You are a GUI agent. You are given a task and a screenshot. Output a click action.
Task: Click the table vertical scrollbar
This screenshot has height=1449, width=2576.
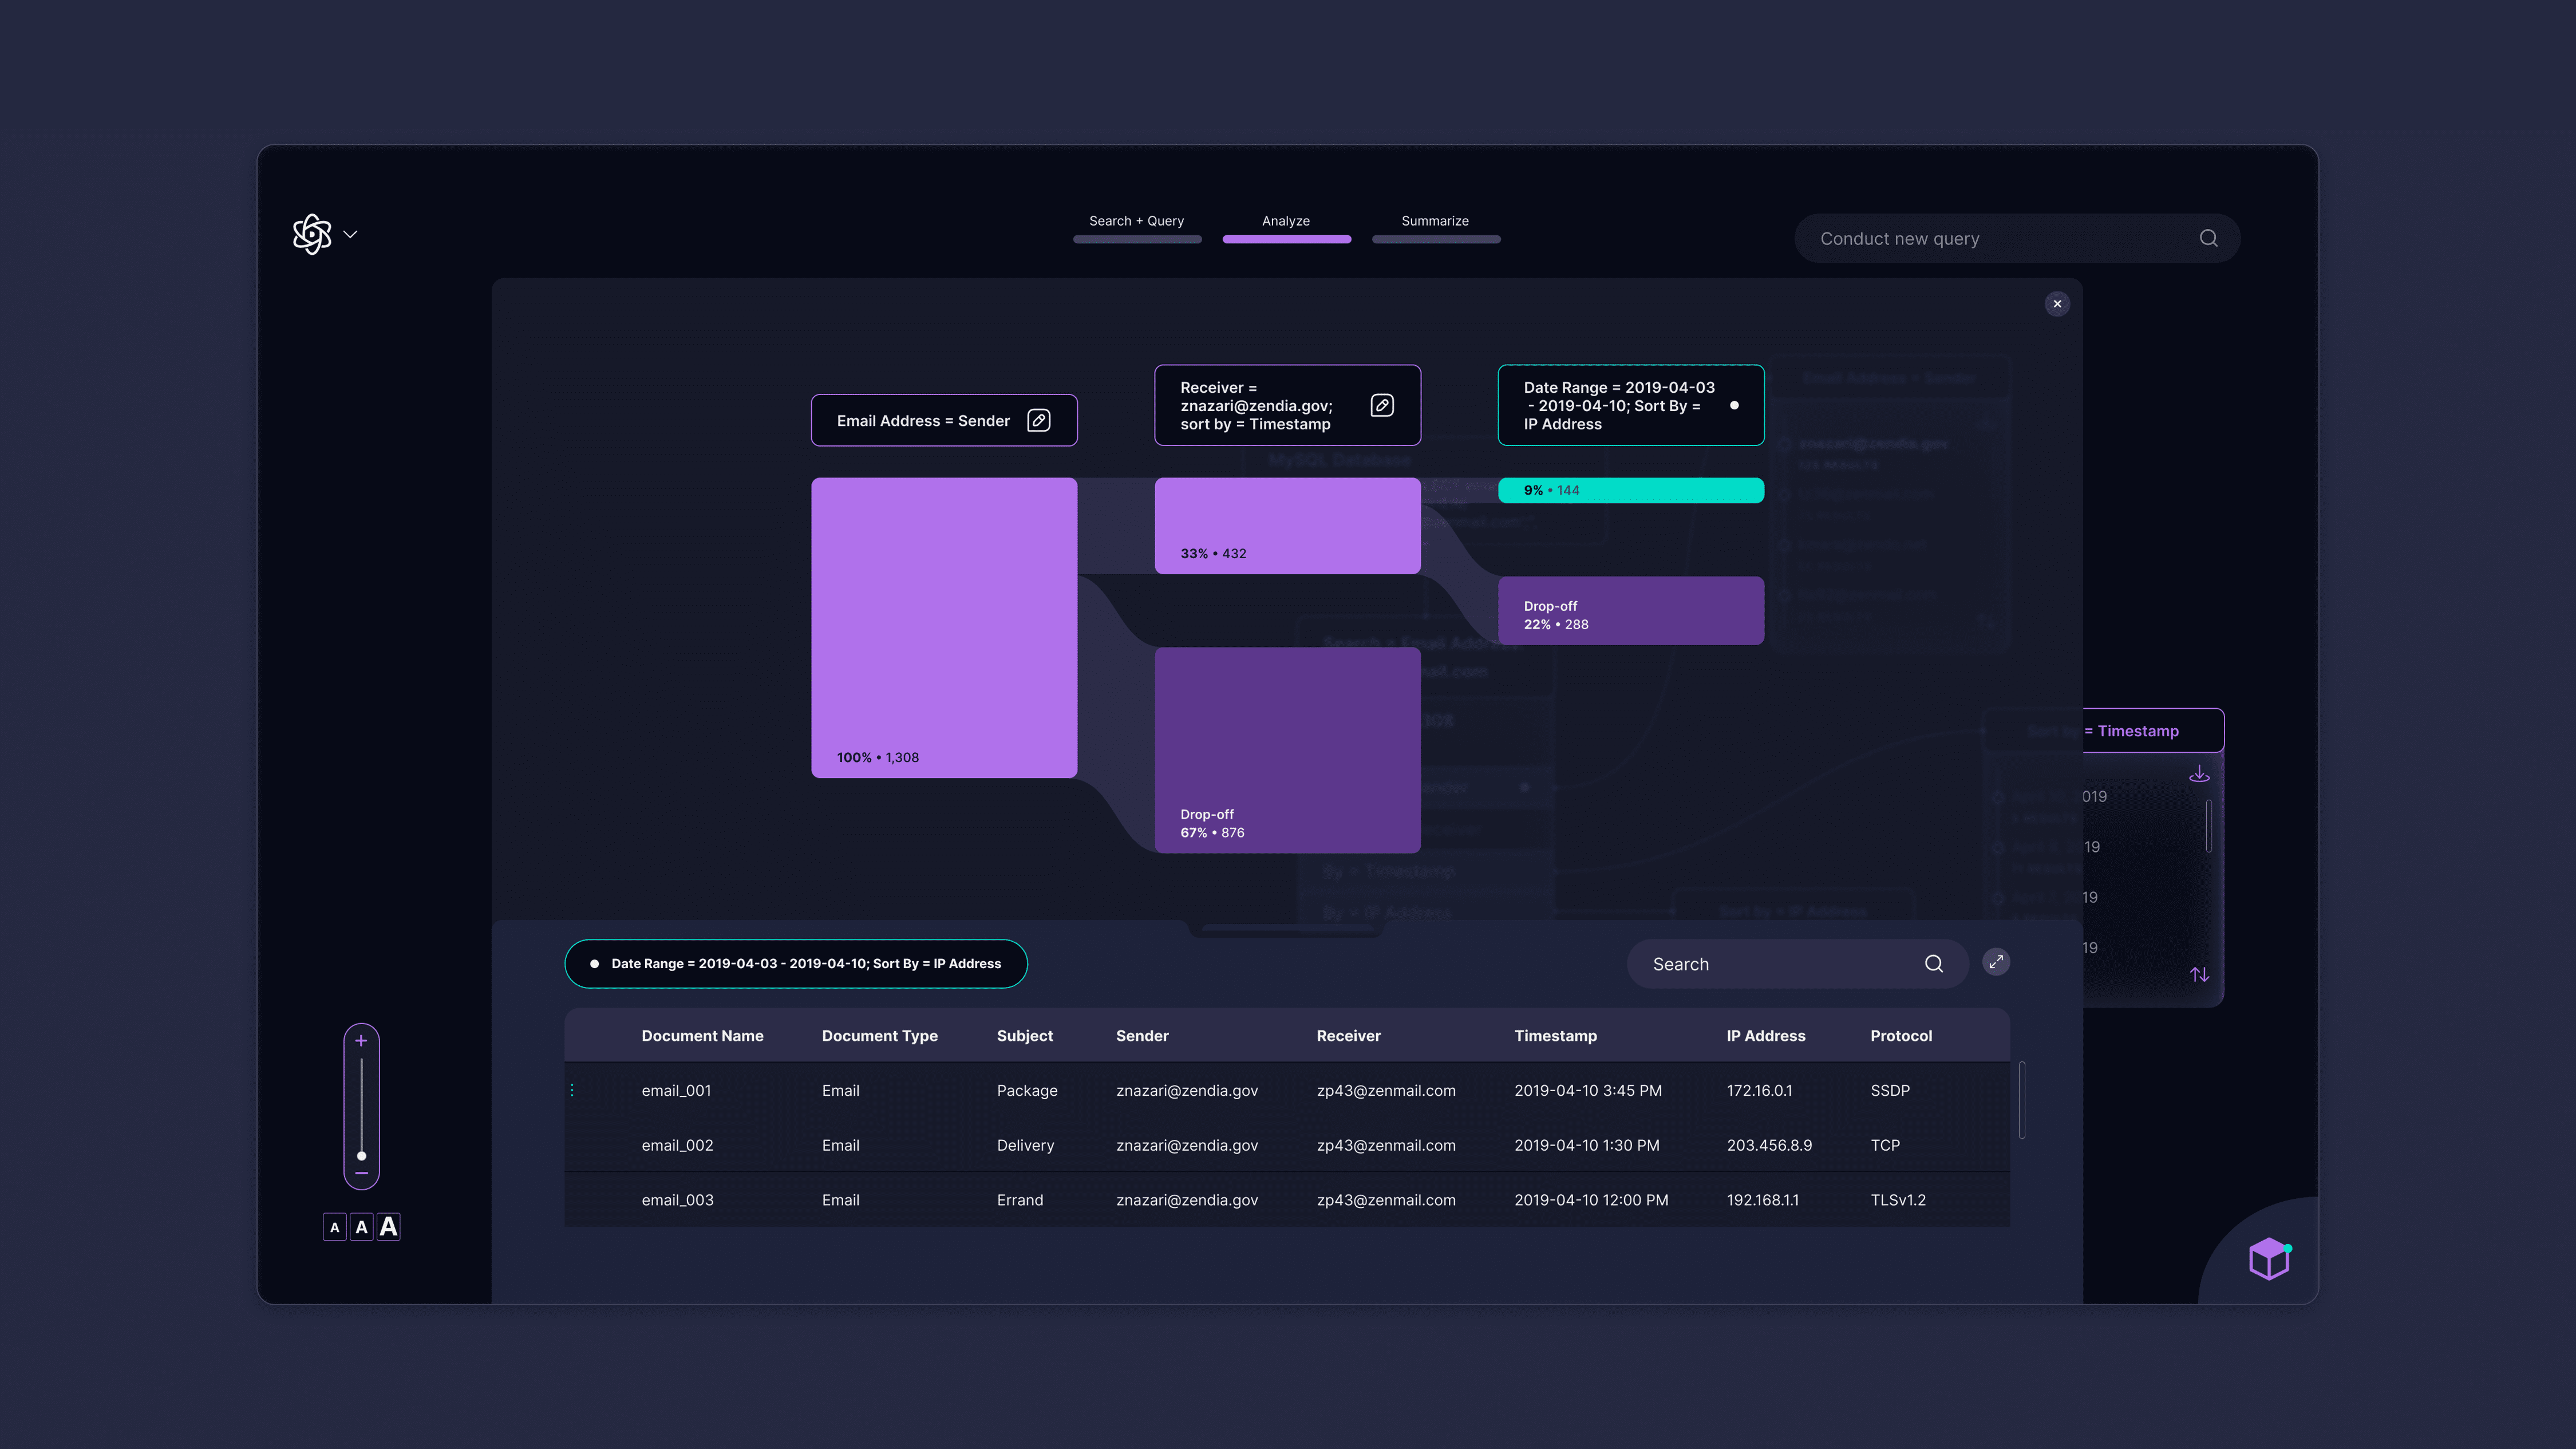pyautogui.click(x=2021, y=1100)
